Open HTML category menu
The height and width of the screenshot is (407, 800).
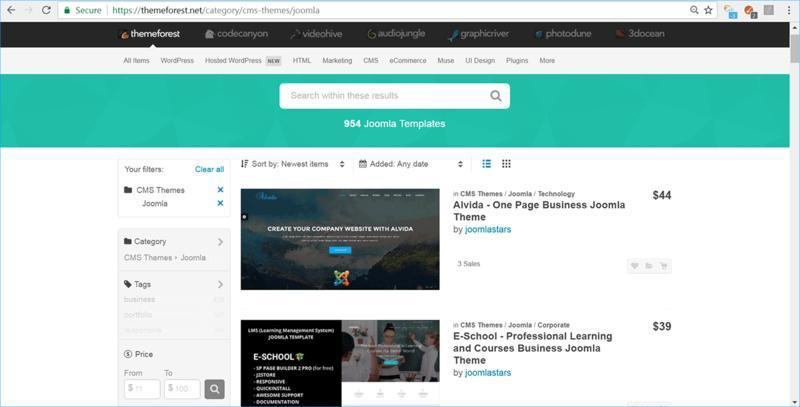click(302, 60)
